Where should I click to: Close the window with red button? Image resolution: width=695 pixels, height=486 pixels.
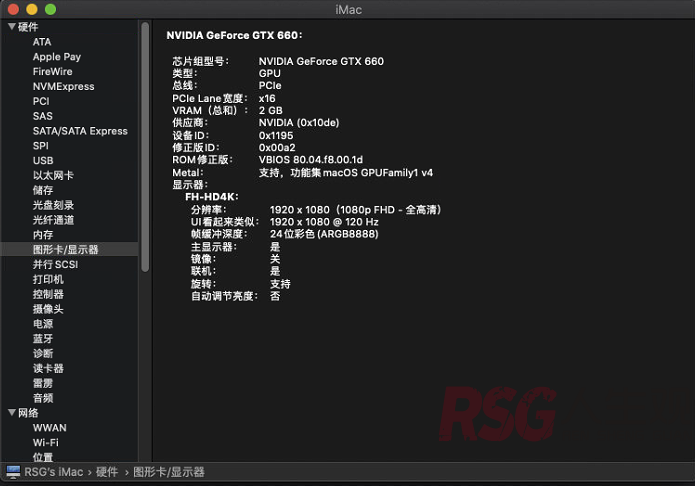[13, 9]
